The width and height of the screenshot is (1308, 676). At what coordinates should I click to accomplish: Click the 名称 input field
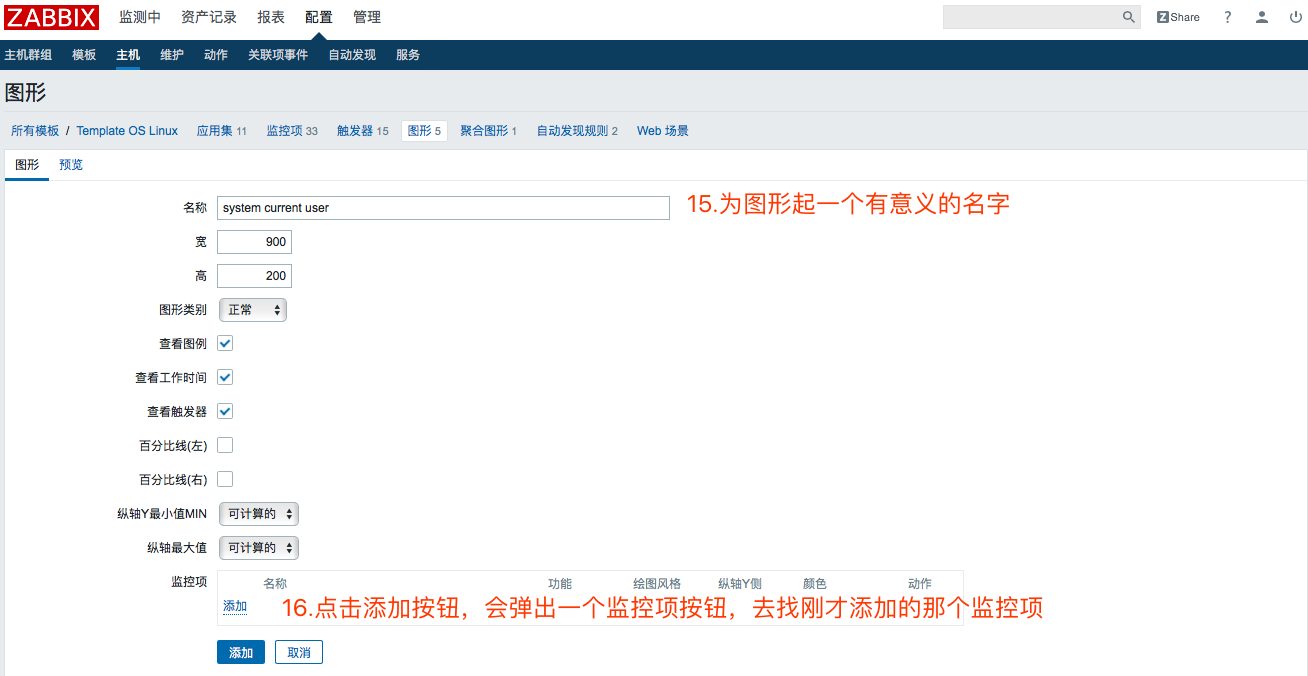(443, 208)
